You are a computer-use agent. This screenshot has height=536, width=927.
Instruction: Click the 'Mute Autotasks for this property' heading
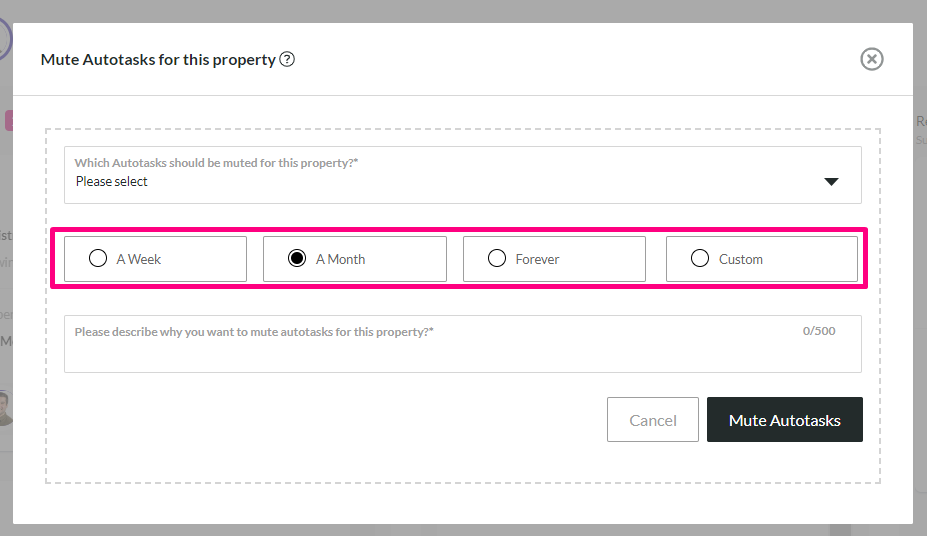coord(158,60)
